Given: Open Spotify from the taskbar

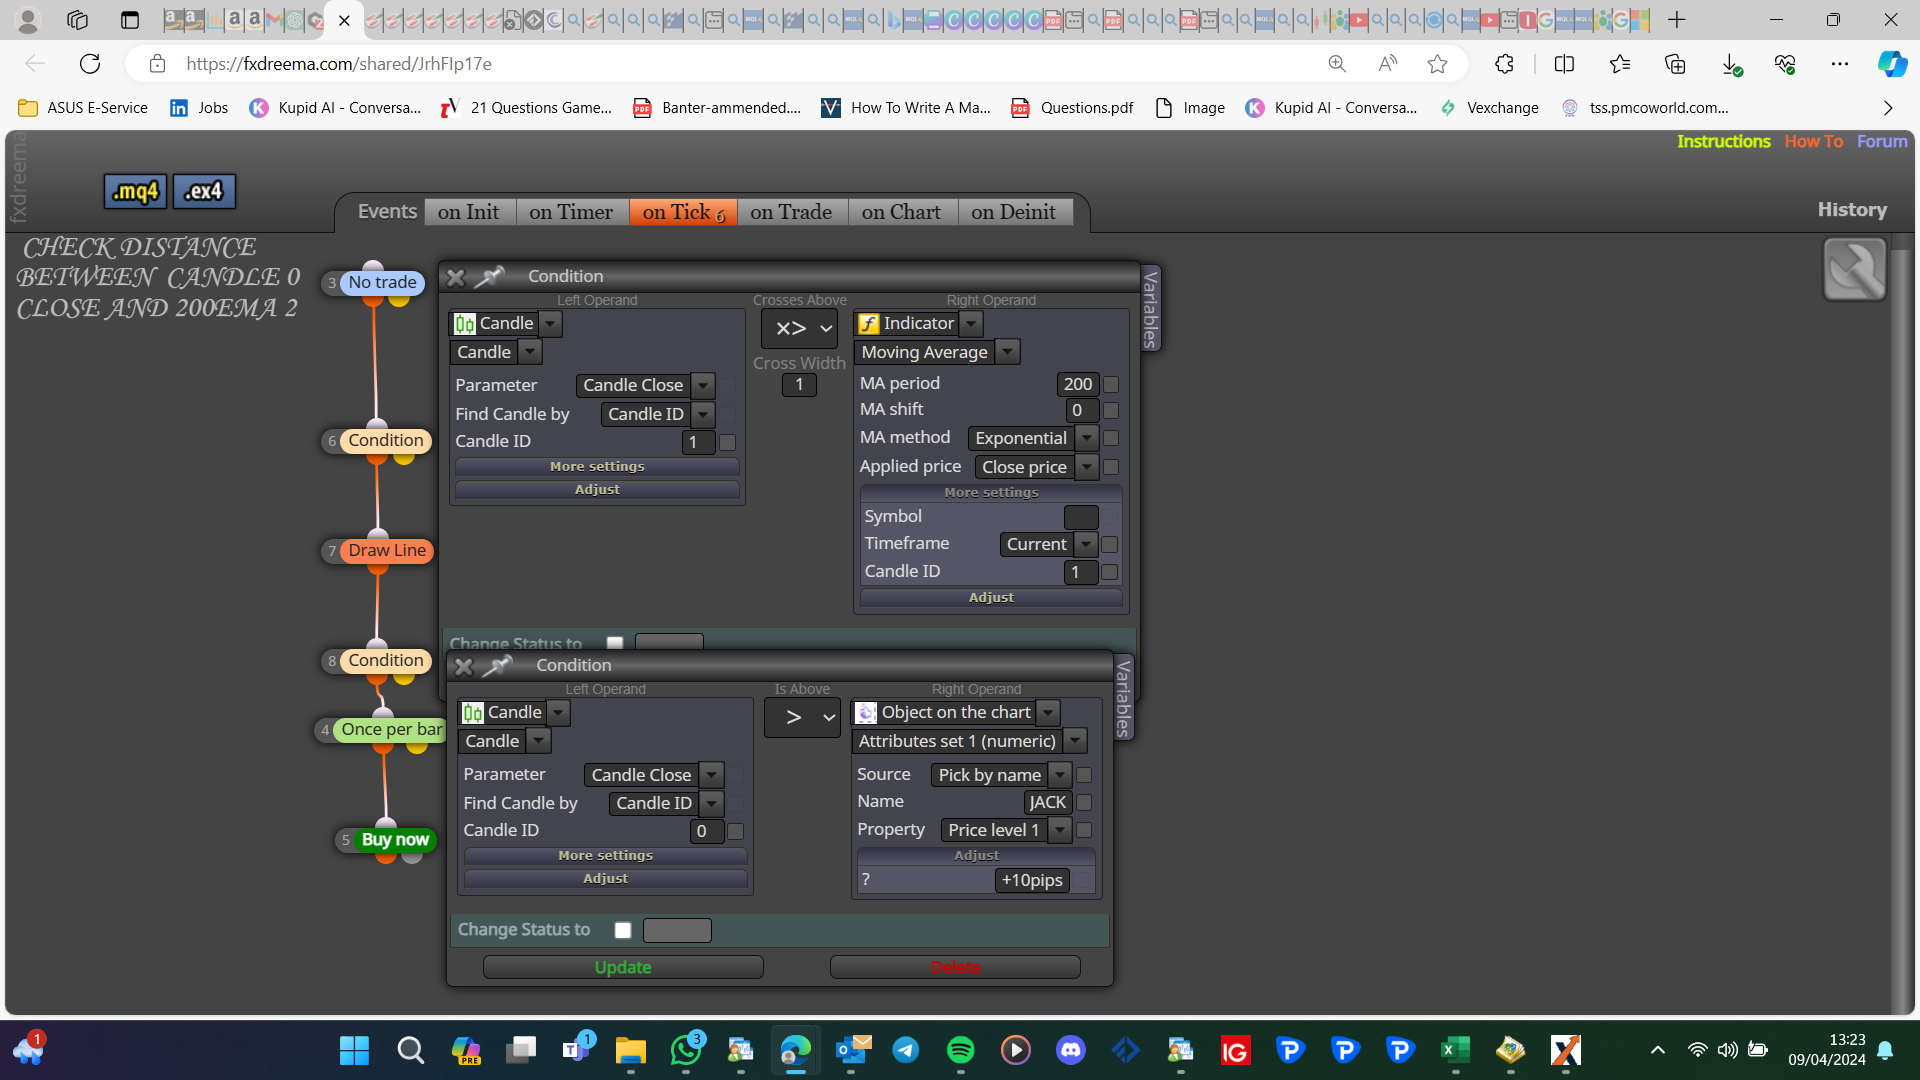Looking at the screenshot, I should point(960,1050).
